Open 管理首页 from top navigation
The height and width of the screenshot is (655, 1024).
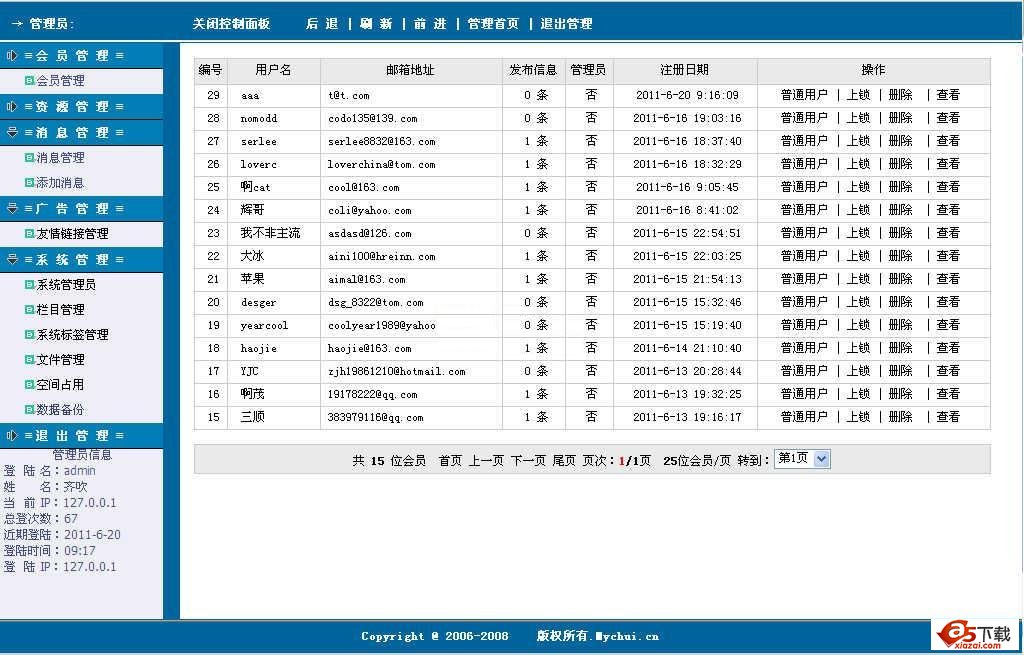493,24
